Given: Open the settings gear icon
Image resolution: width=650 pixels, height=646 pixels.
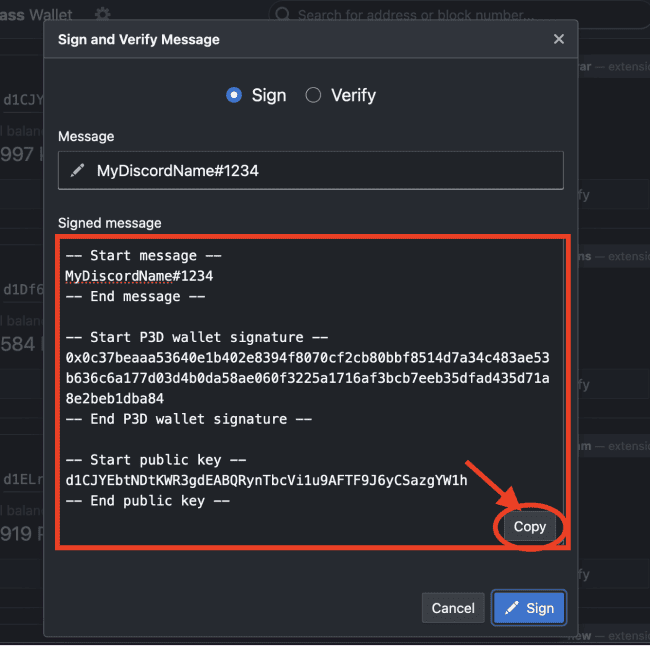Looking at the screenshot, I should click(x=102, y=15).
